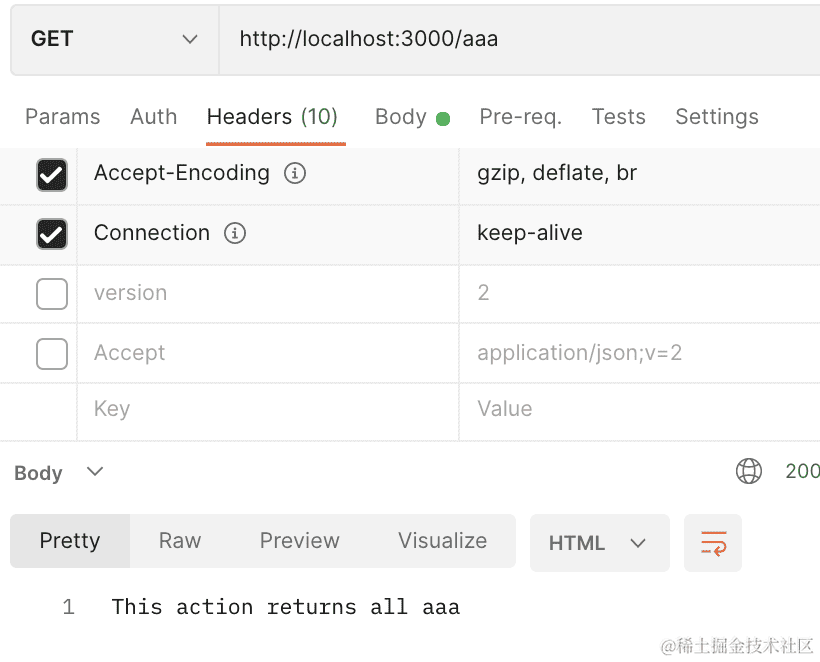Enable the Accept header checkbox
This screenshot has width=820, height=662.
pos(52,354)
